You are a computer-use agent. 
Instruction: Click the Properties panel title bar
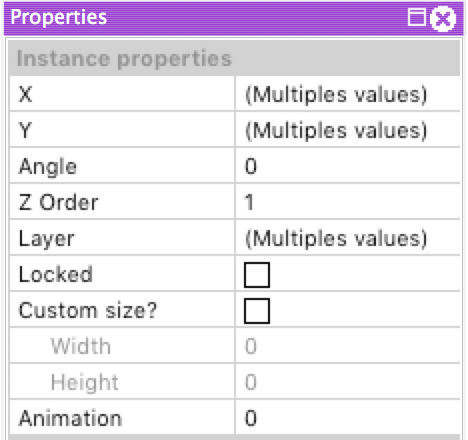[x=234, y=18]
